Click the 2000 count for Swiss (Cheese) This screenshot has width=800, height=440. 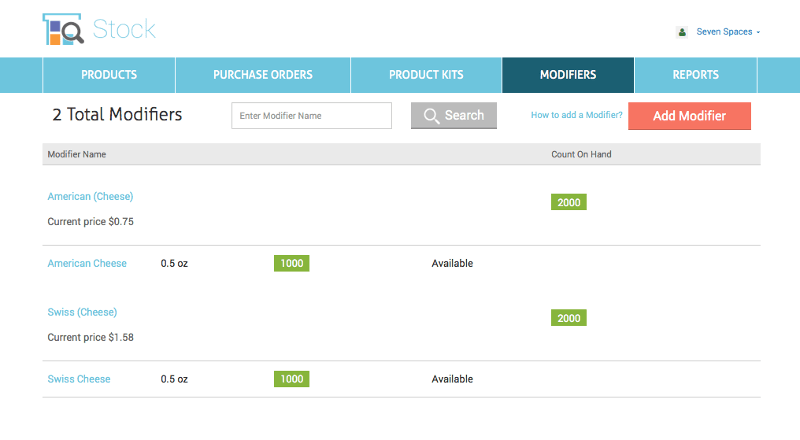tap(569, 318)
